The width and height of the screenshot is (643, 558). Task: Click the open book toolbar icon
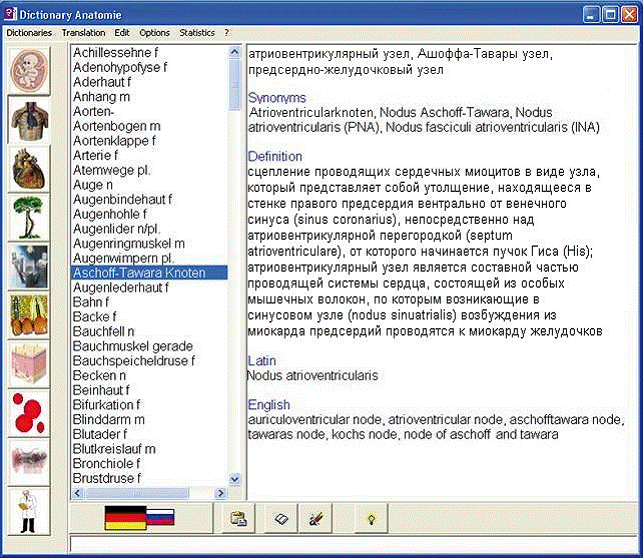coord(281,519)
